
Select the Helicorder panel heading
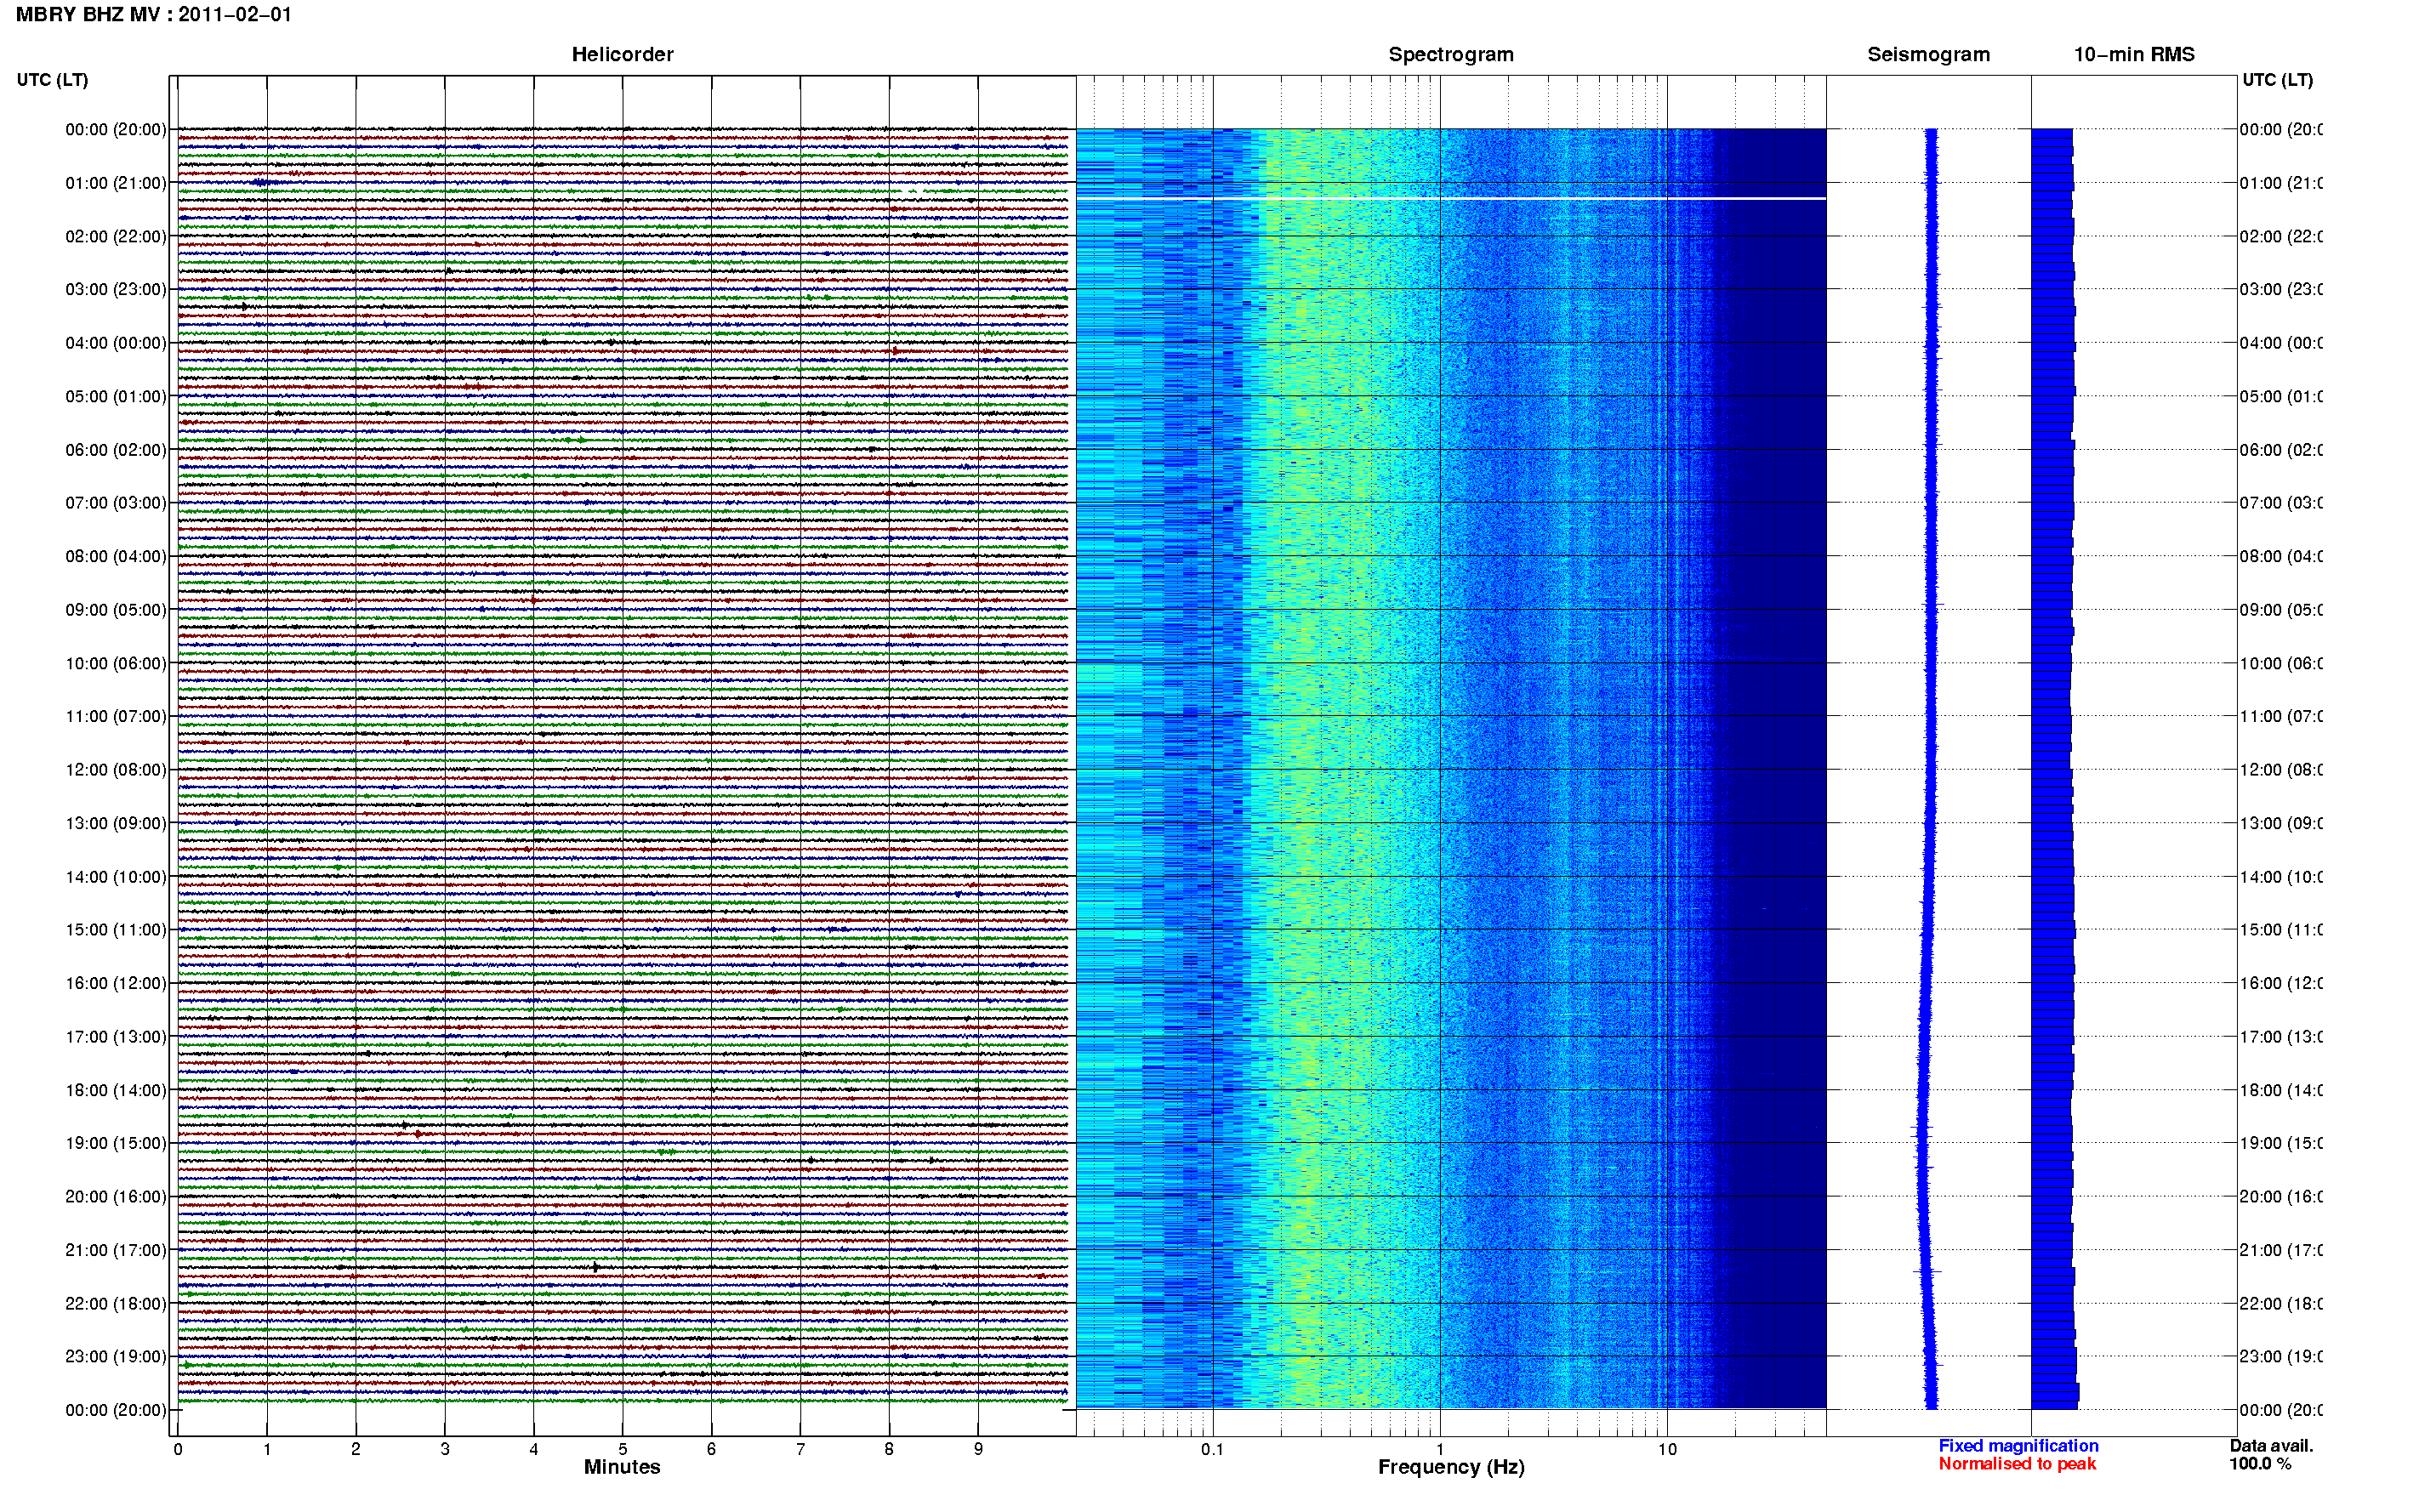point(622,55)
